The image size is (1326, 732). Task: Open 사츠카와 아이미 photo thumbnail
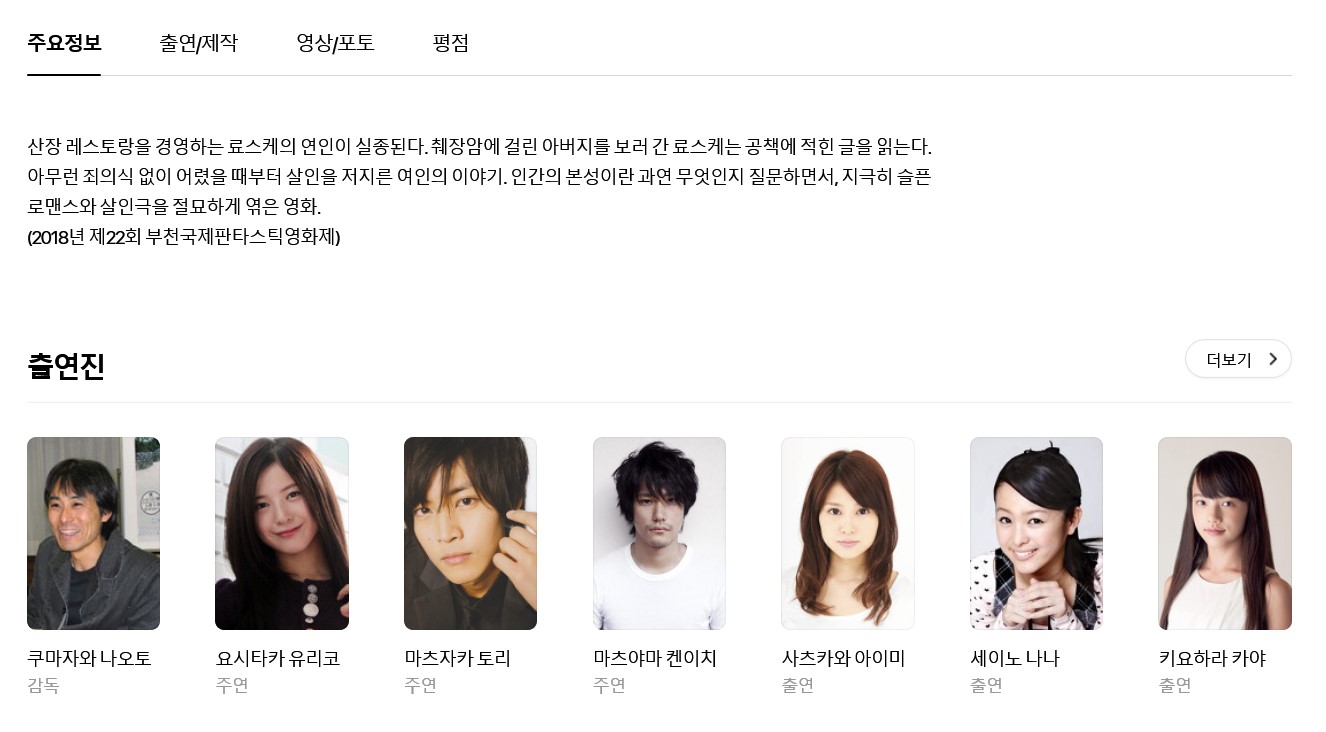point(848,533)
